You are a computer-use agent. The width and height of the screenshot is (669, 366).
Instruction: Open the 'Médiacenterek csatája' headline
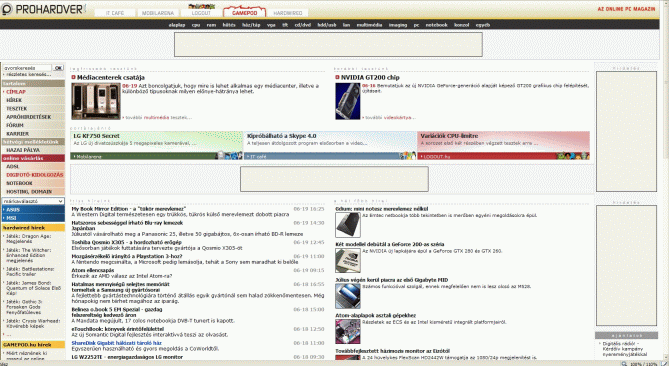click(111, 78)
